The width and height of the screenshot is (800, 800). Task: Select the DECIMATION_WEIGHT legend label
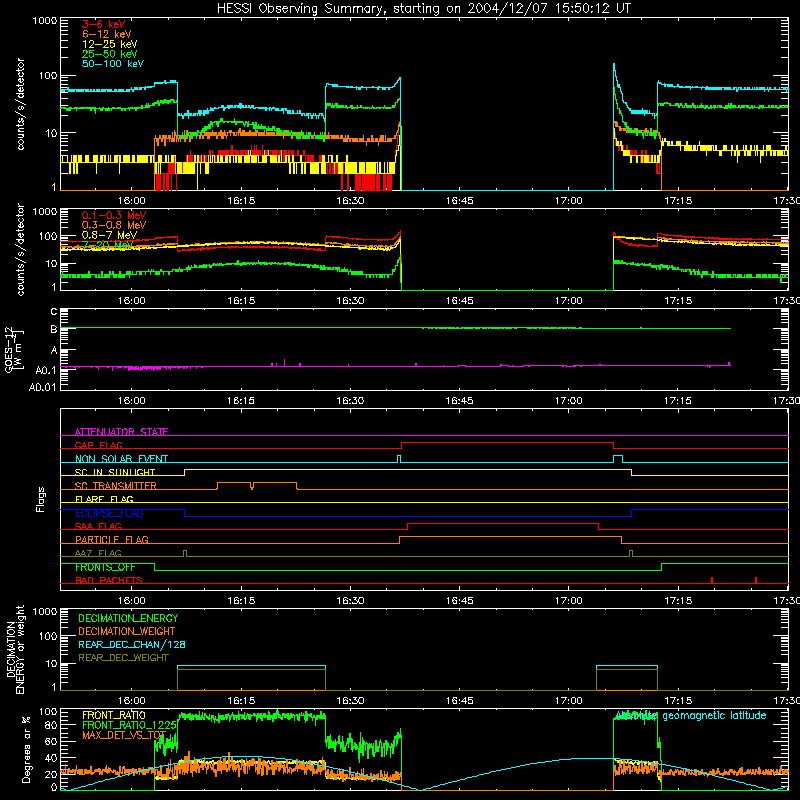[127, 631]
